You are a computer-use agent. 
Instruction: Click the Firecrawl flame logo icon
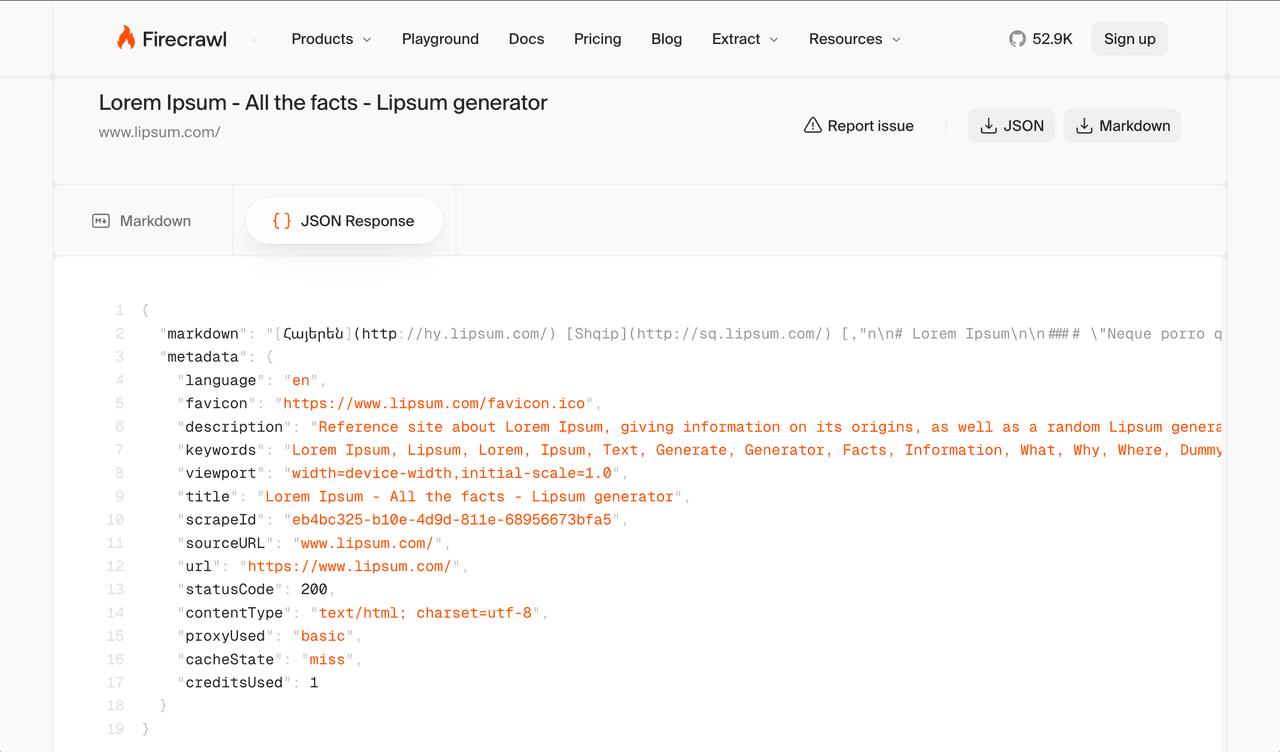pos(126,39)
